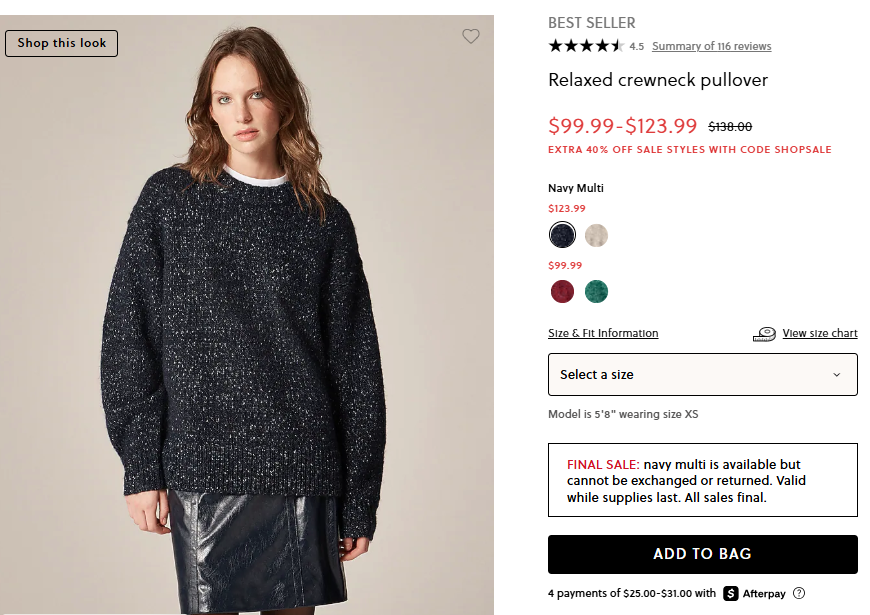This screenshot has height=615, width=870.
Task: Select the green color swatch
Action: [x=597, y=291]
